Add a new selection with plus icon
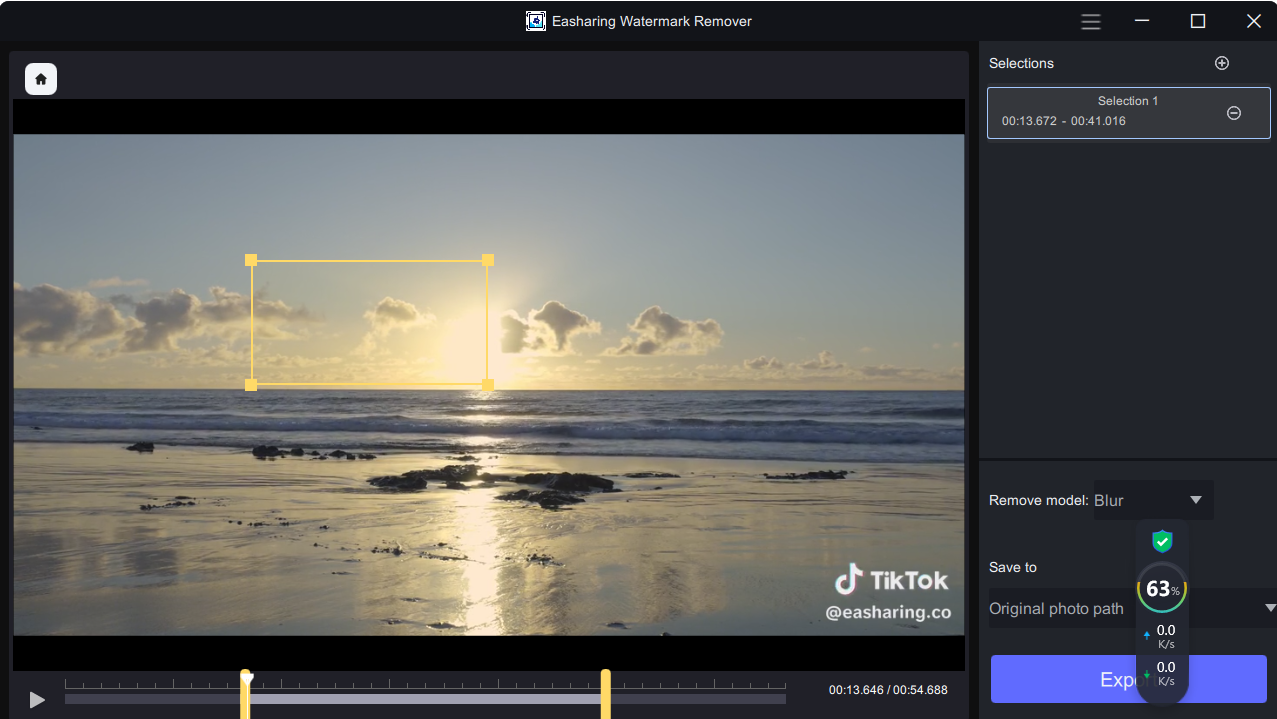 [x=1221, y=63]
